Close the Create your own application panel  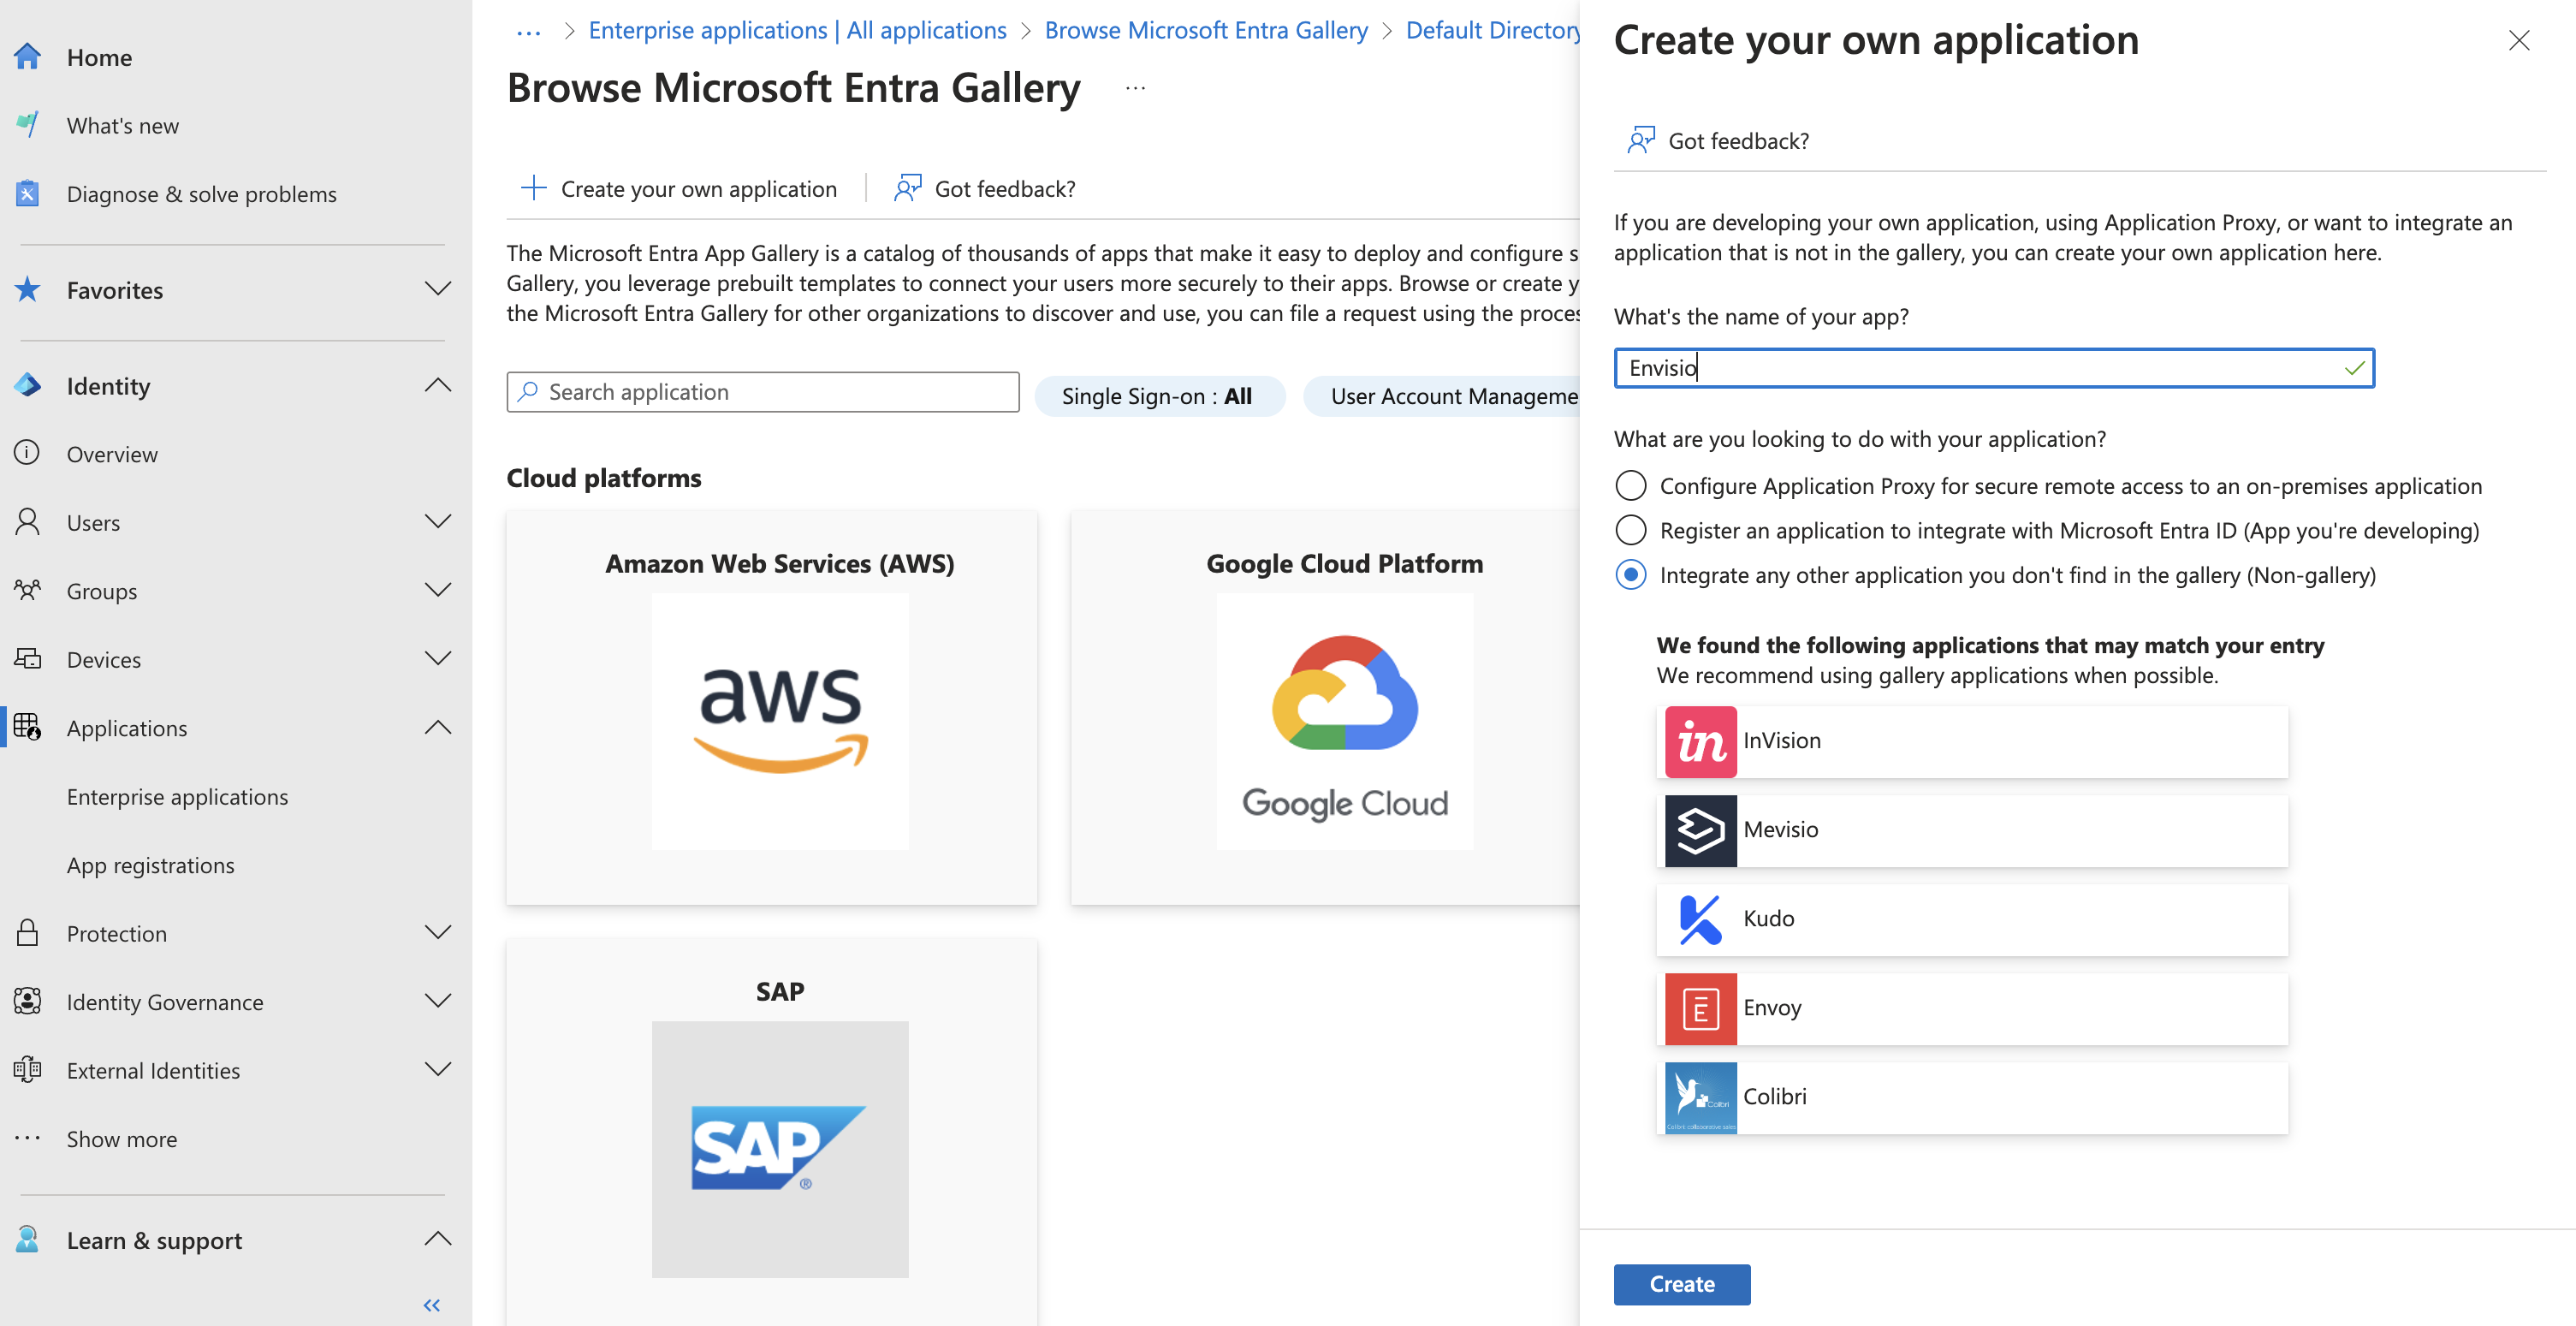[x=2517, y=40]
